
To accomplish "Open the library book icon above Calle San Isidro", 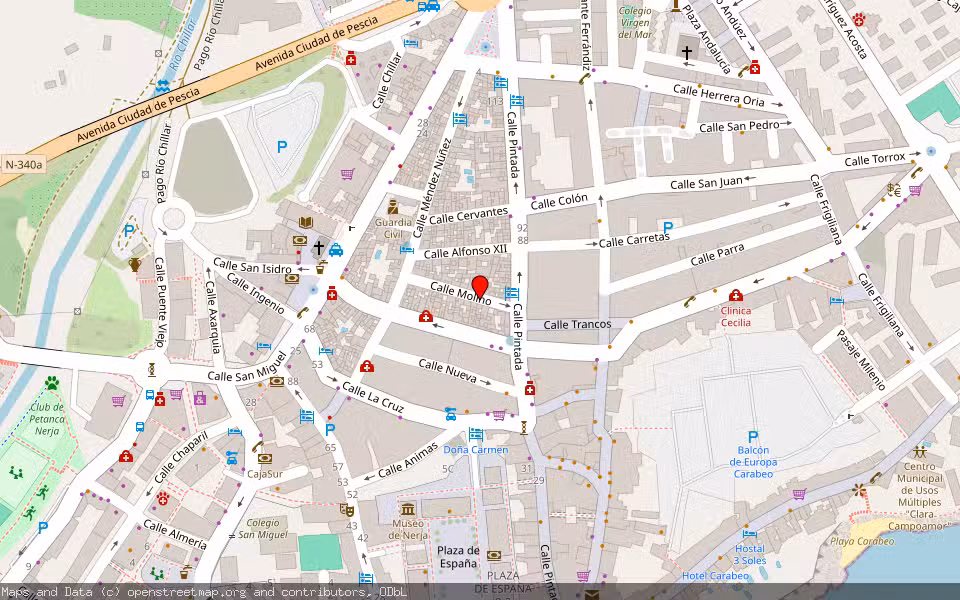I will click(306, 222).
